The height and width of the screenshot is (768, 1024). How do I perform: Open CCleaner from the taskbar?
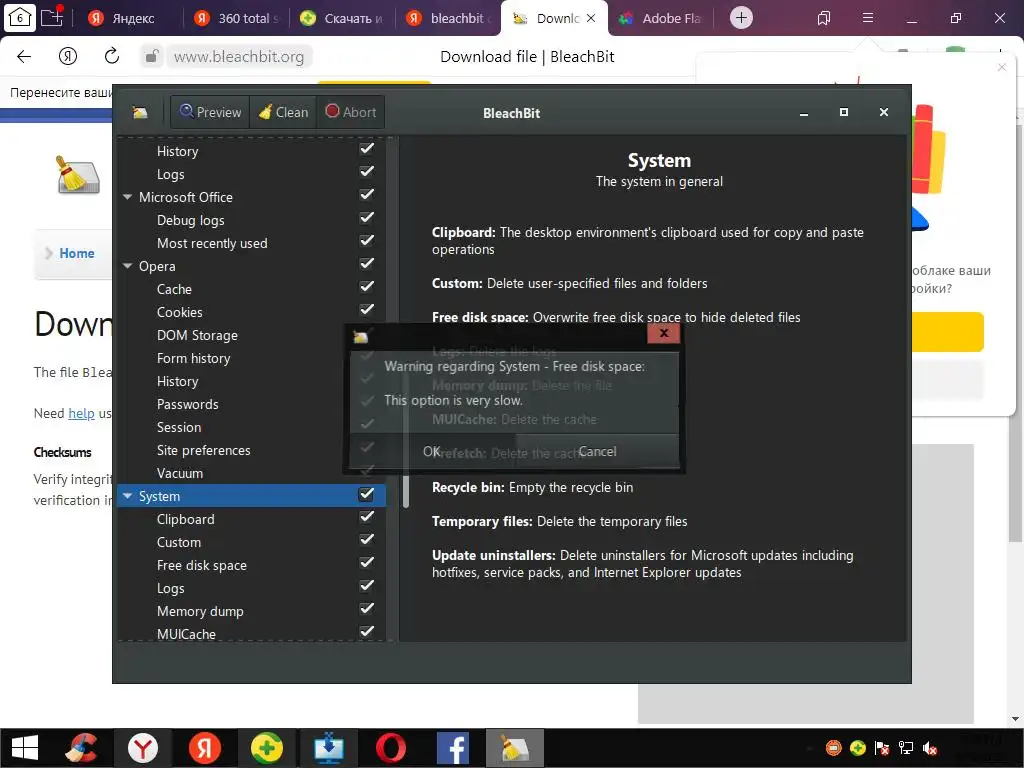coord(82,748)
